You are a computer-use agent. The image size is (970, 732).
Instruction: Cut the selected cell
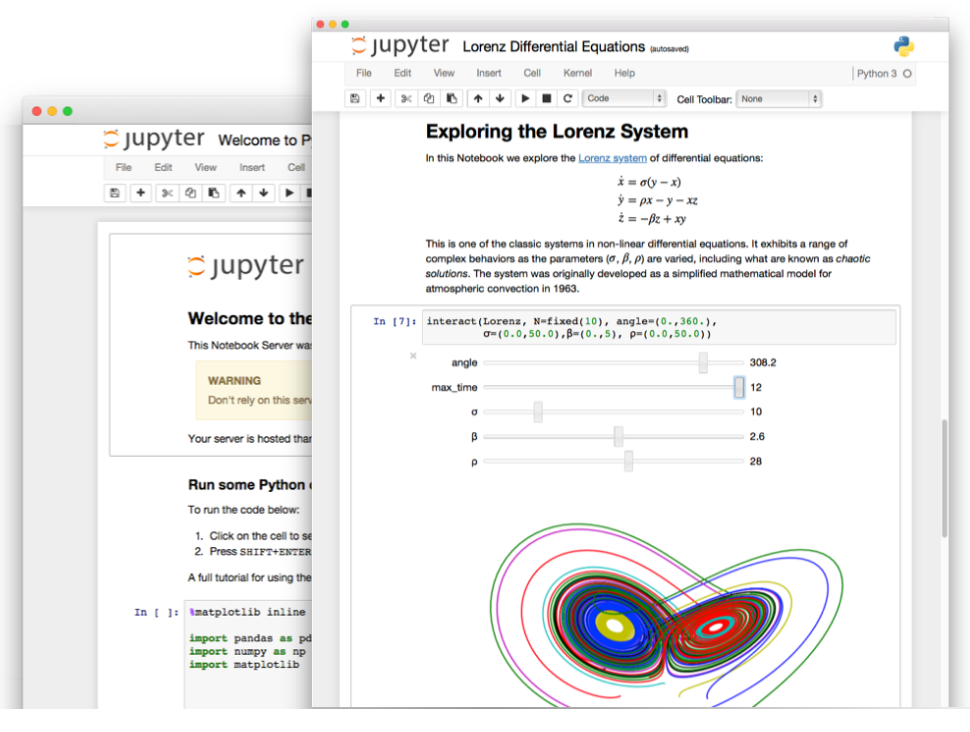coord(405,98)
